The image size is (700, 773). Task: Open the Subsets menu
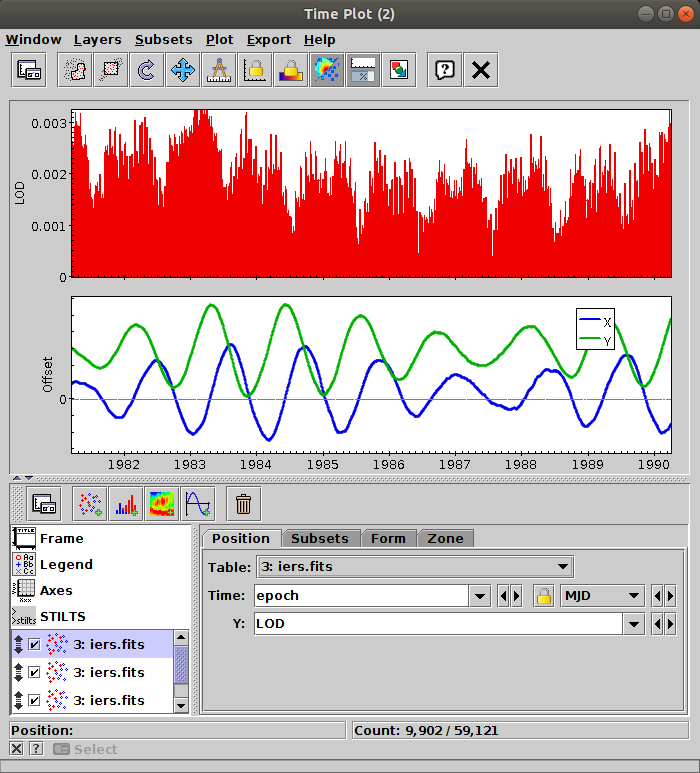(x=163, y=40)
